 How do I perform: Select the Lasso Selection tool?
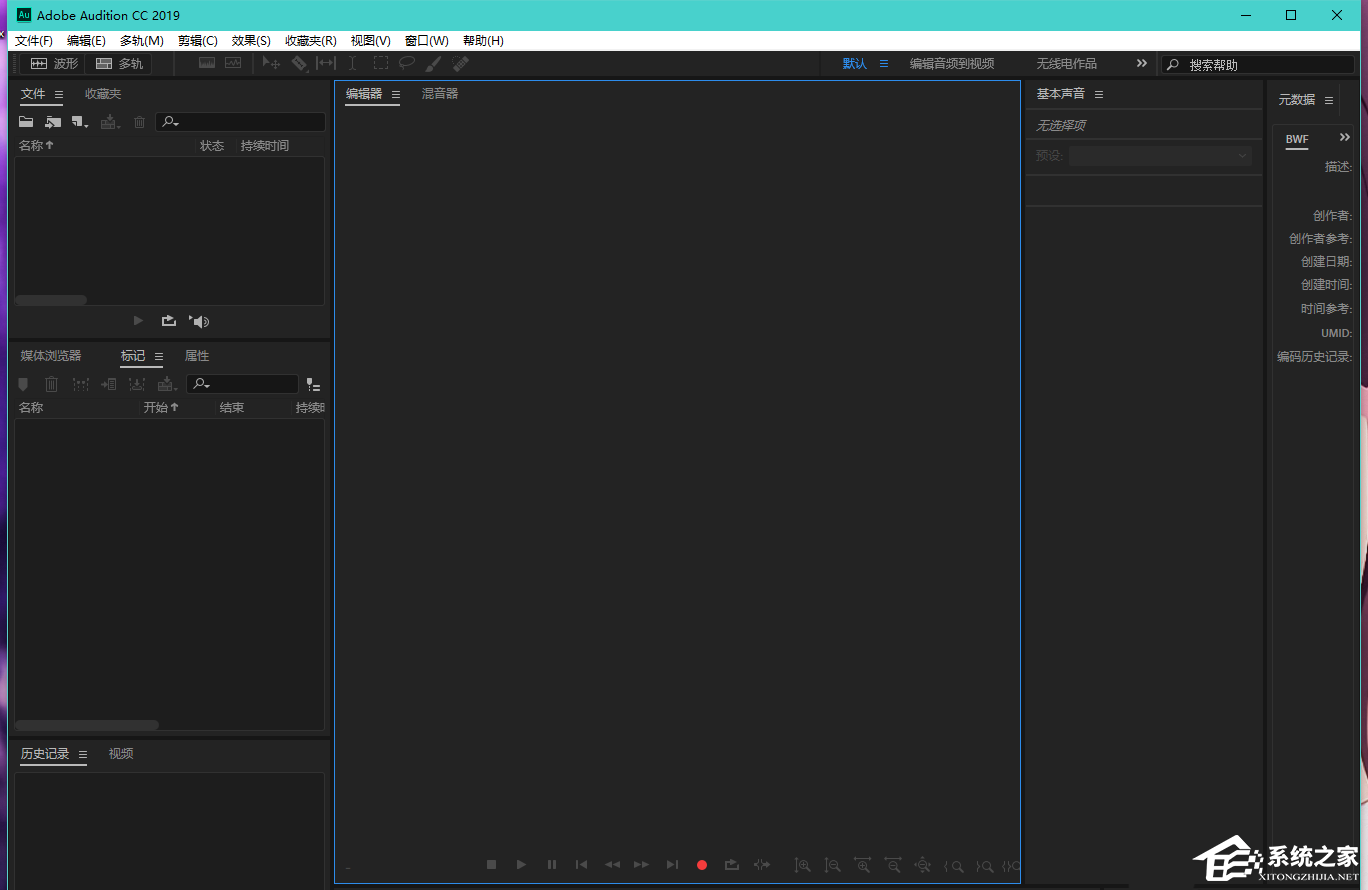tap(407, 63)
